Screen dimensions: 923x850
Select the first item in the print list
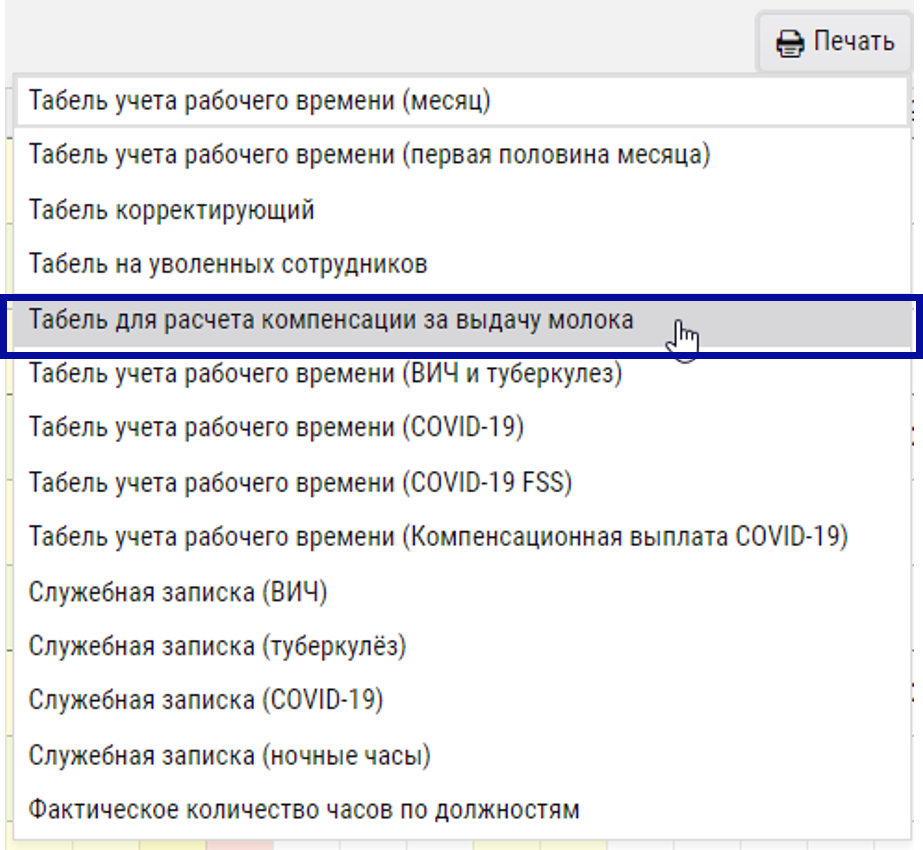260,101
